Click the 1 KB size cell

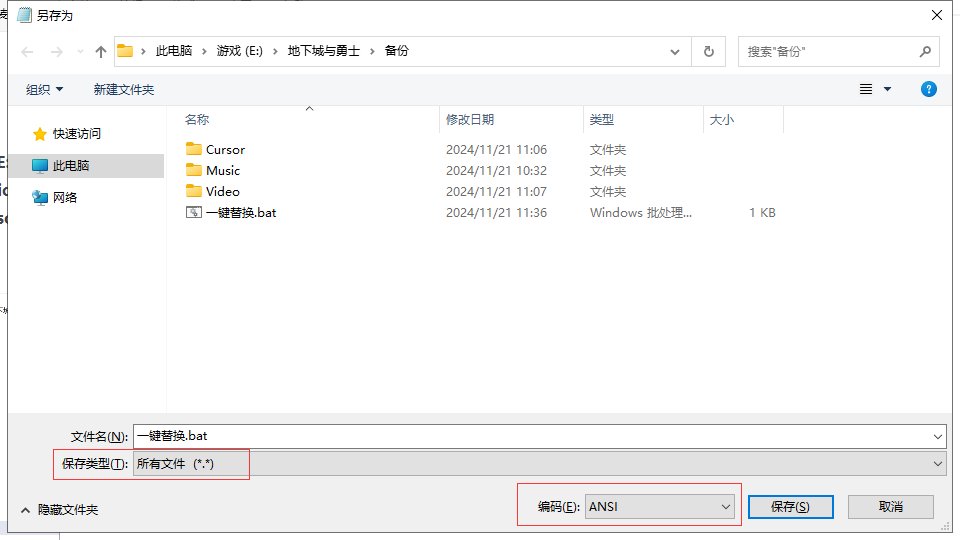click(762, 212)
